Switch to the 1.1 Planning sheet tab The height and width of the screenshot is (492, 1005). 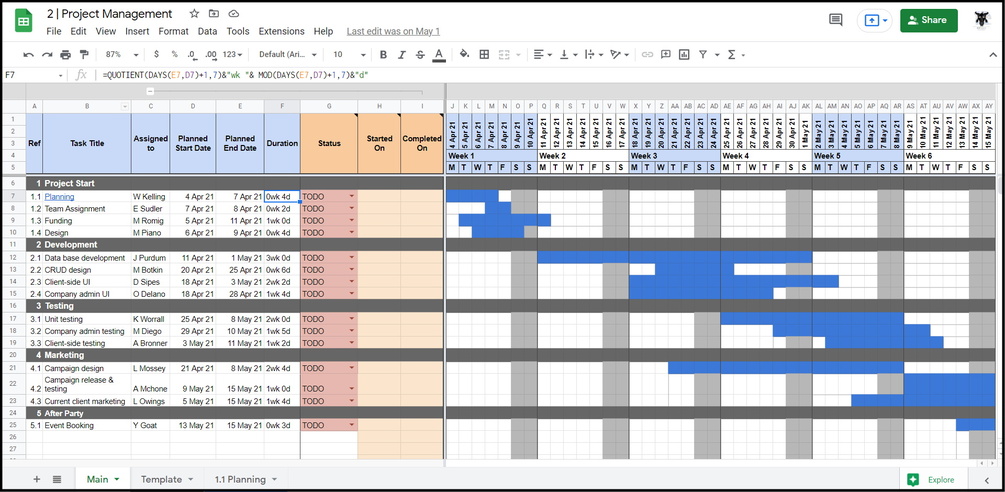pyautogui.click(x=245, y=479)
